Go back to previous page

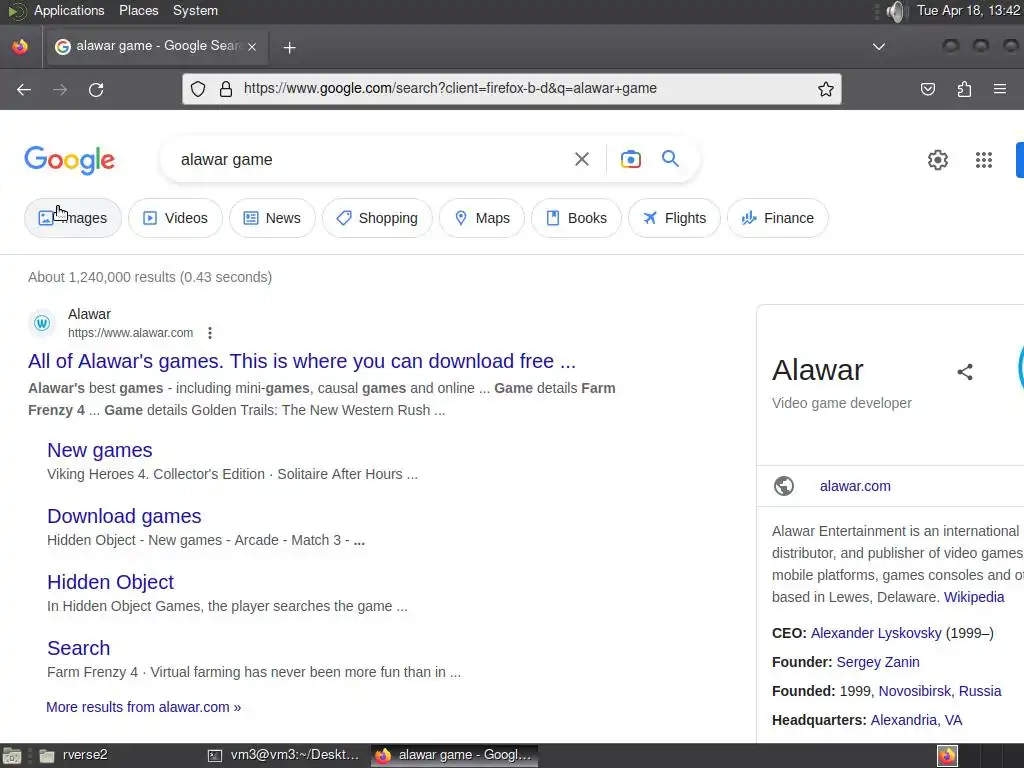(24, 89)
